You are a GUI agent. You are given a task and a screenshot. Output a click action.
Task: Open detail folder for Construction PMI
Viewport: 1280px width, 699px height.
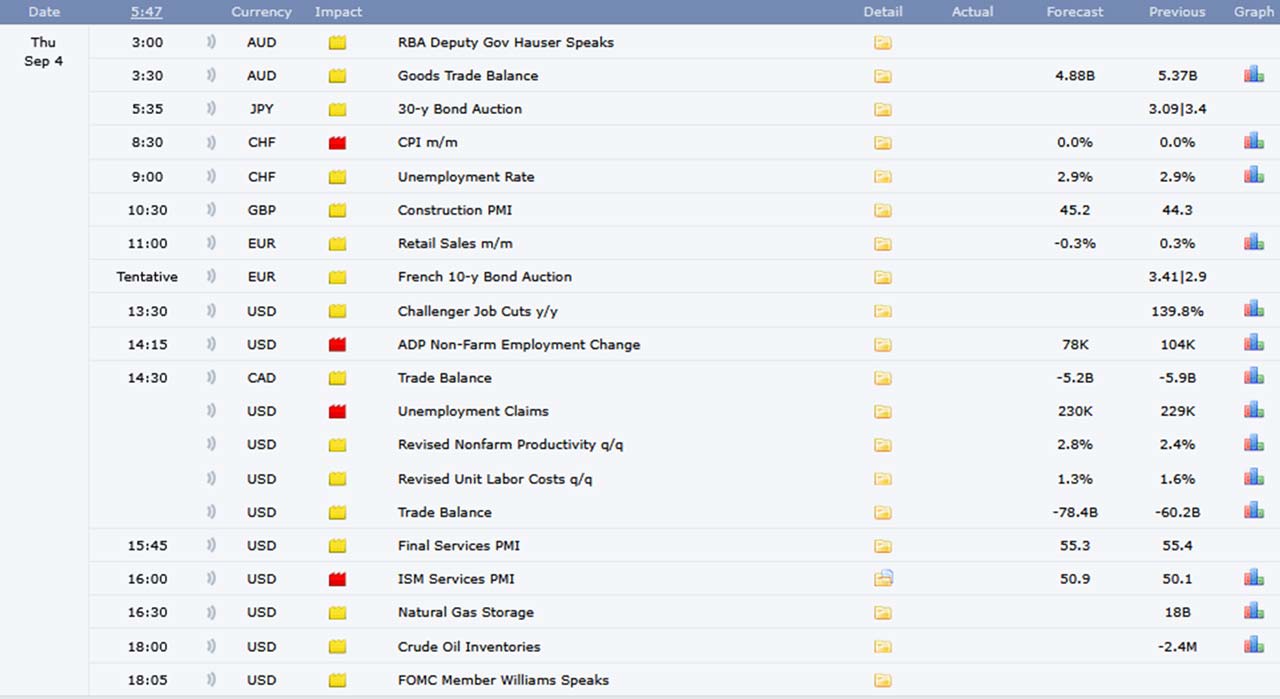click(x=882, y=210)
